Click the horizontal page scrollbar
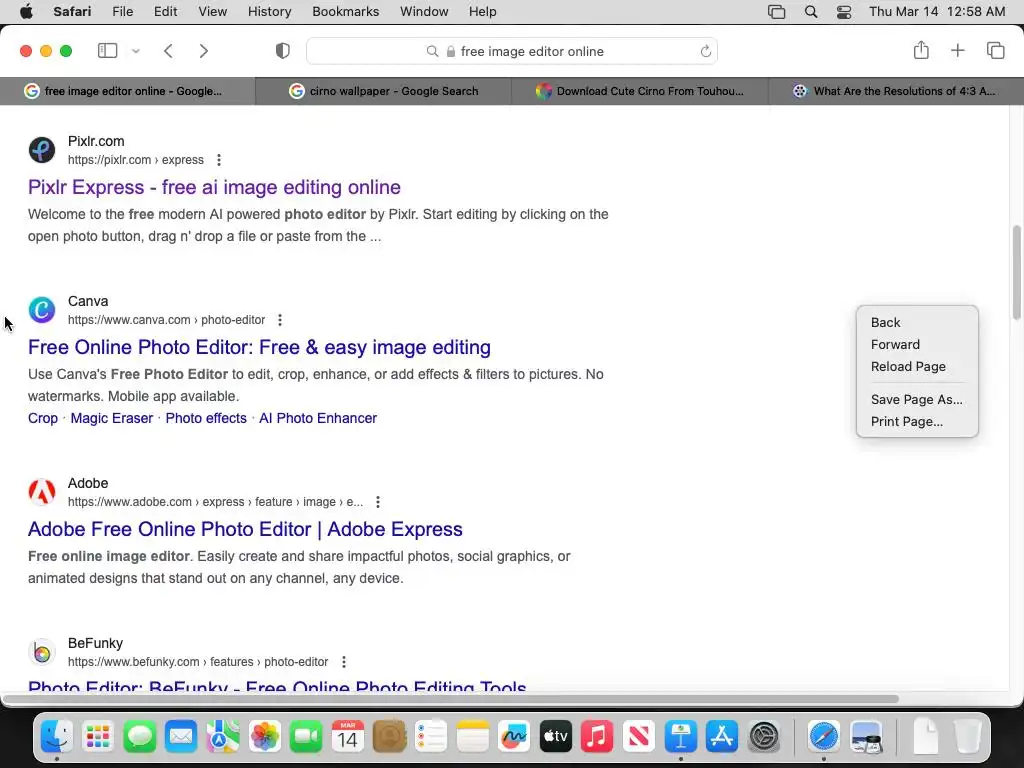1024x768 pixels. pyautogui.click(x=451, y=699)
